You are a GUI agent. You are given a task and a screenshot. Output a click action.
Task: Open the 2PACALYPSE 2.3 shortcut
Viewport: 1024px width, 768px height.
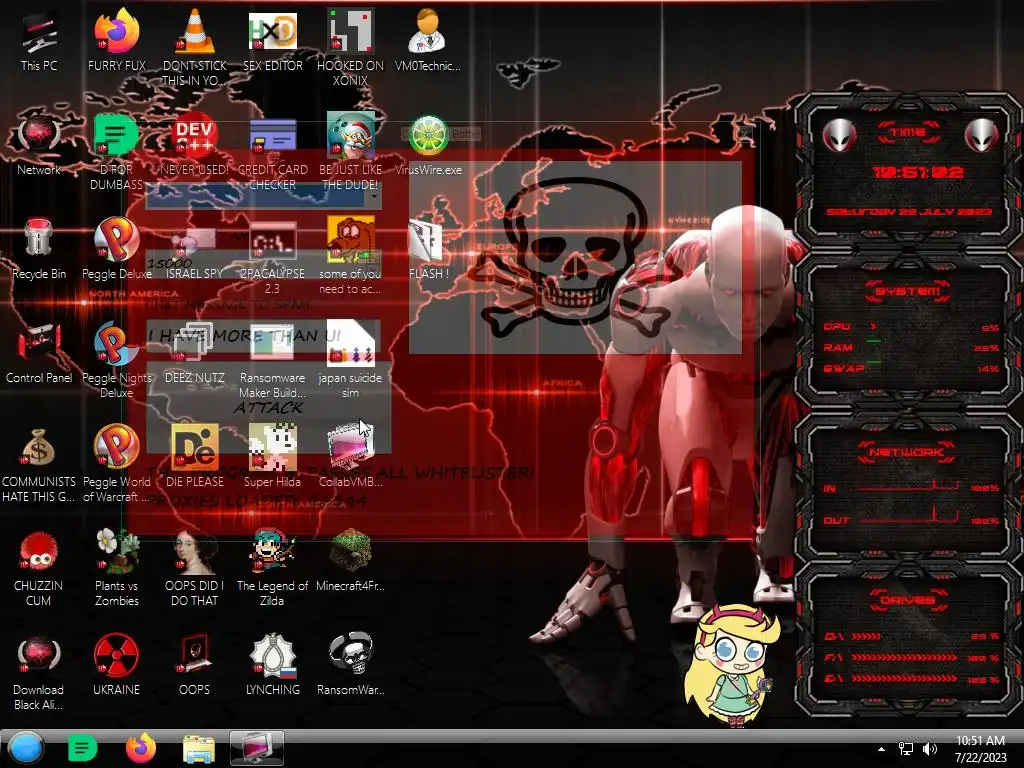[x=272, y=256]
